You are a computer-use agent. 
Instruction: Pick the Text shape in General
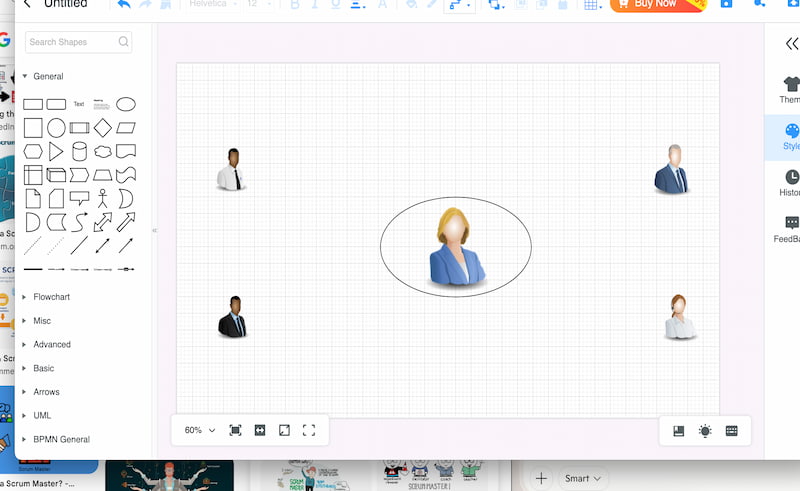[79, 104]
